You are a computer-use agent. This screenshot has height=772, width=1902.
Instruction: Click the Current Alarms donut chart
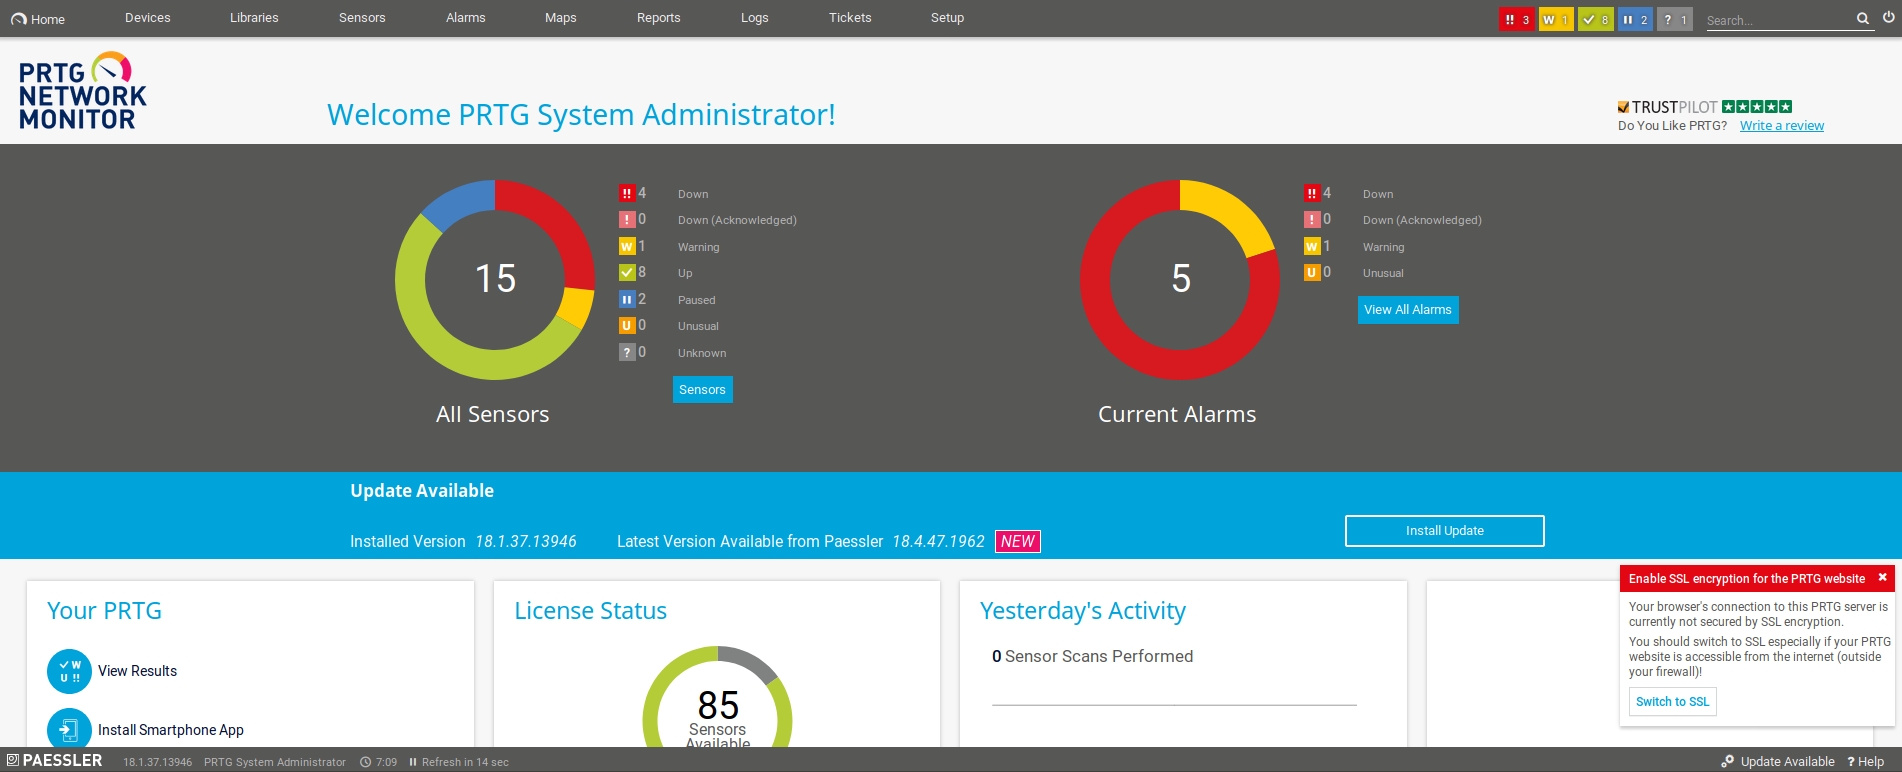pos(1180,280)
